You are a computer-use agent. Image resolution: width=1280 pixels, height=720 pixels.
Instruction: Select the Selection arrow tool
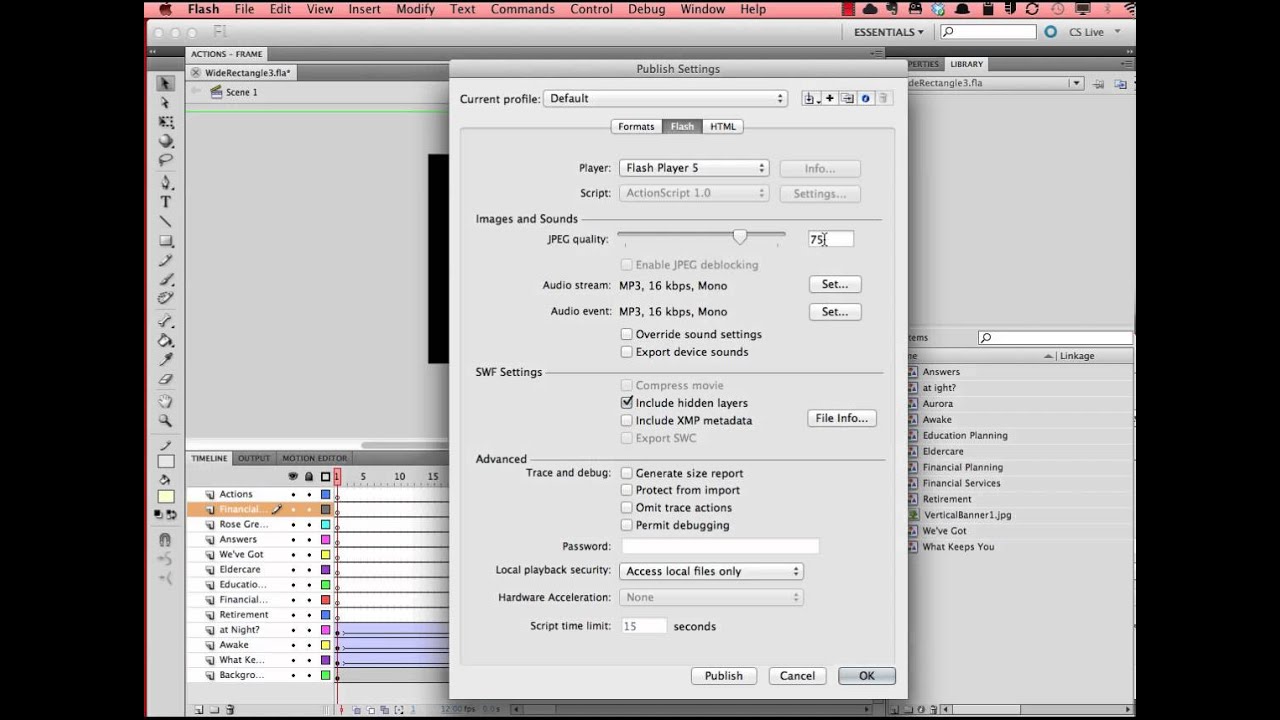(x=166, y=84)
